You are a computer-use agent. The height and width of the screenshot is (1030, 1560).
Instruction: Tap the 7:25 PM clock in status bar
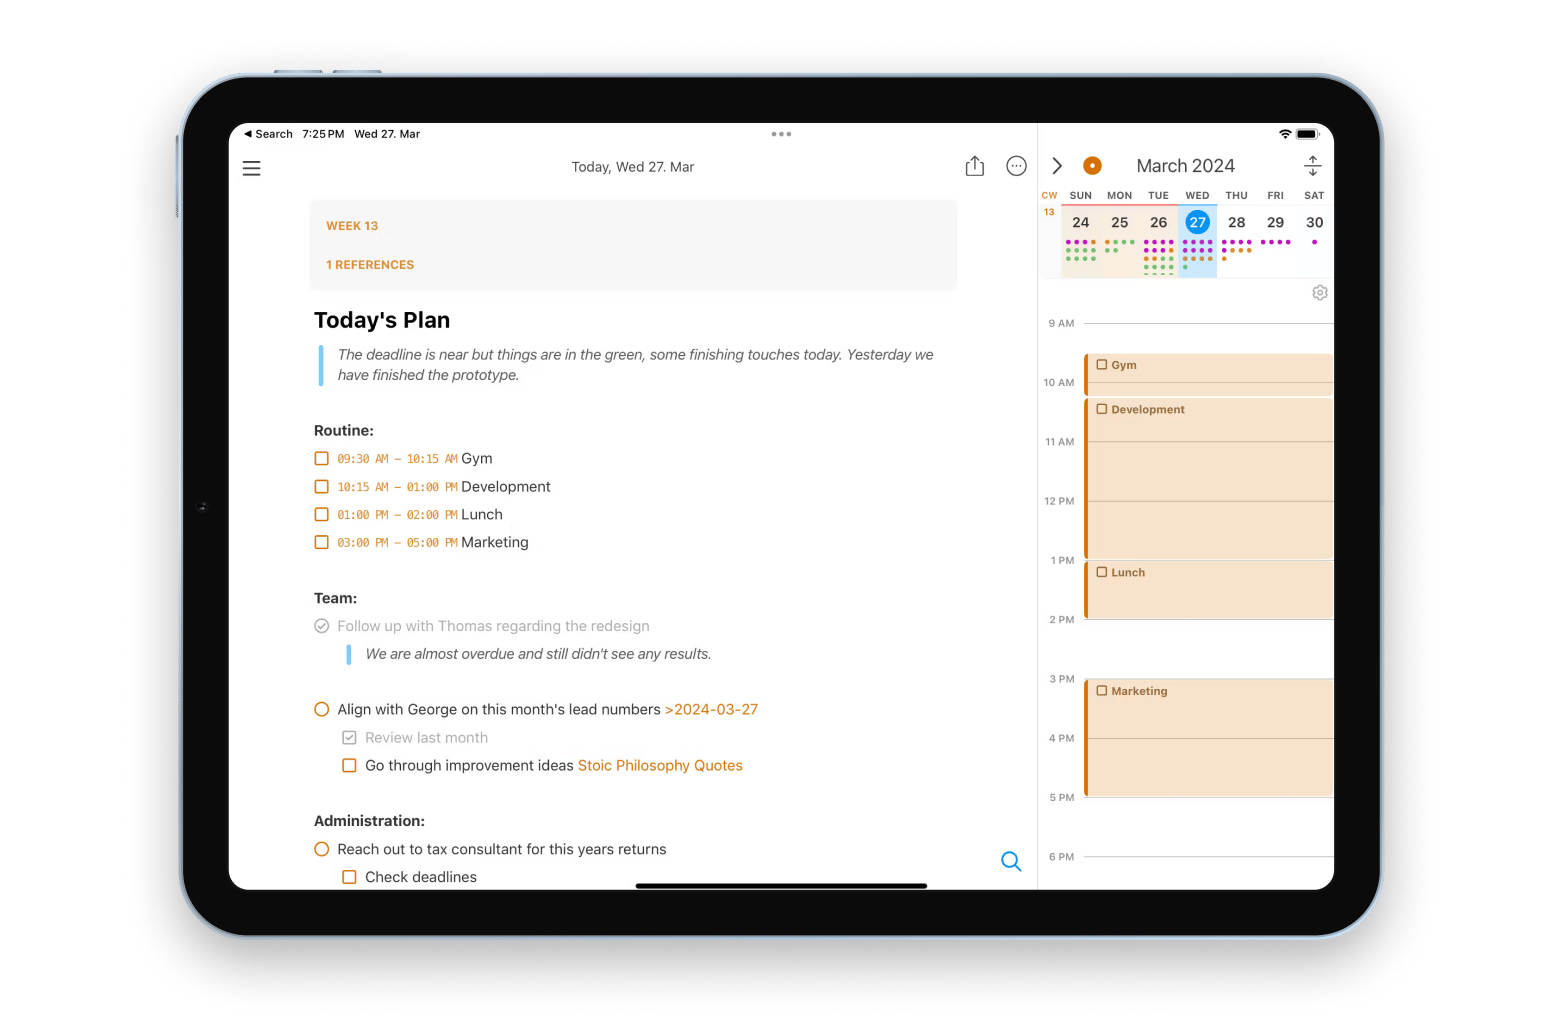(x=323, y=134)
